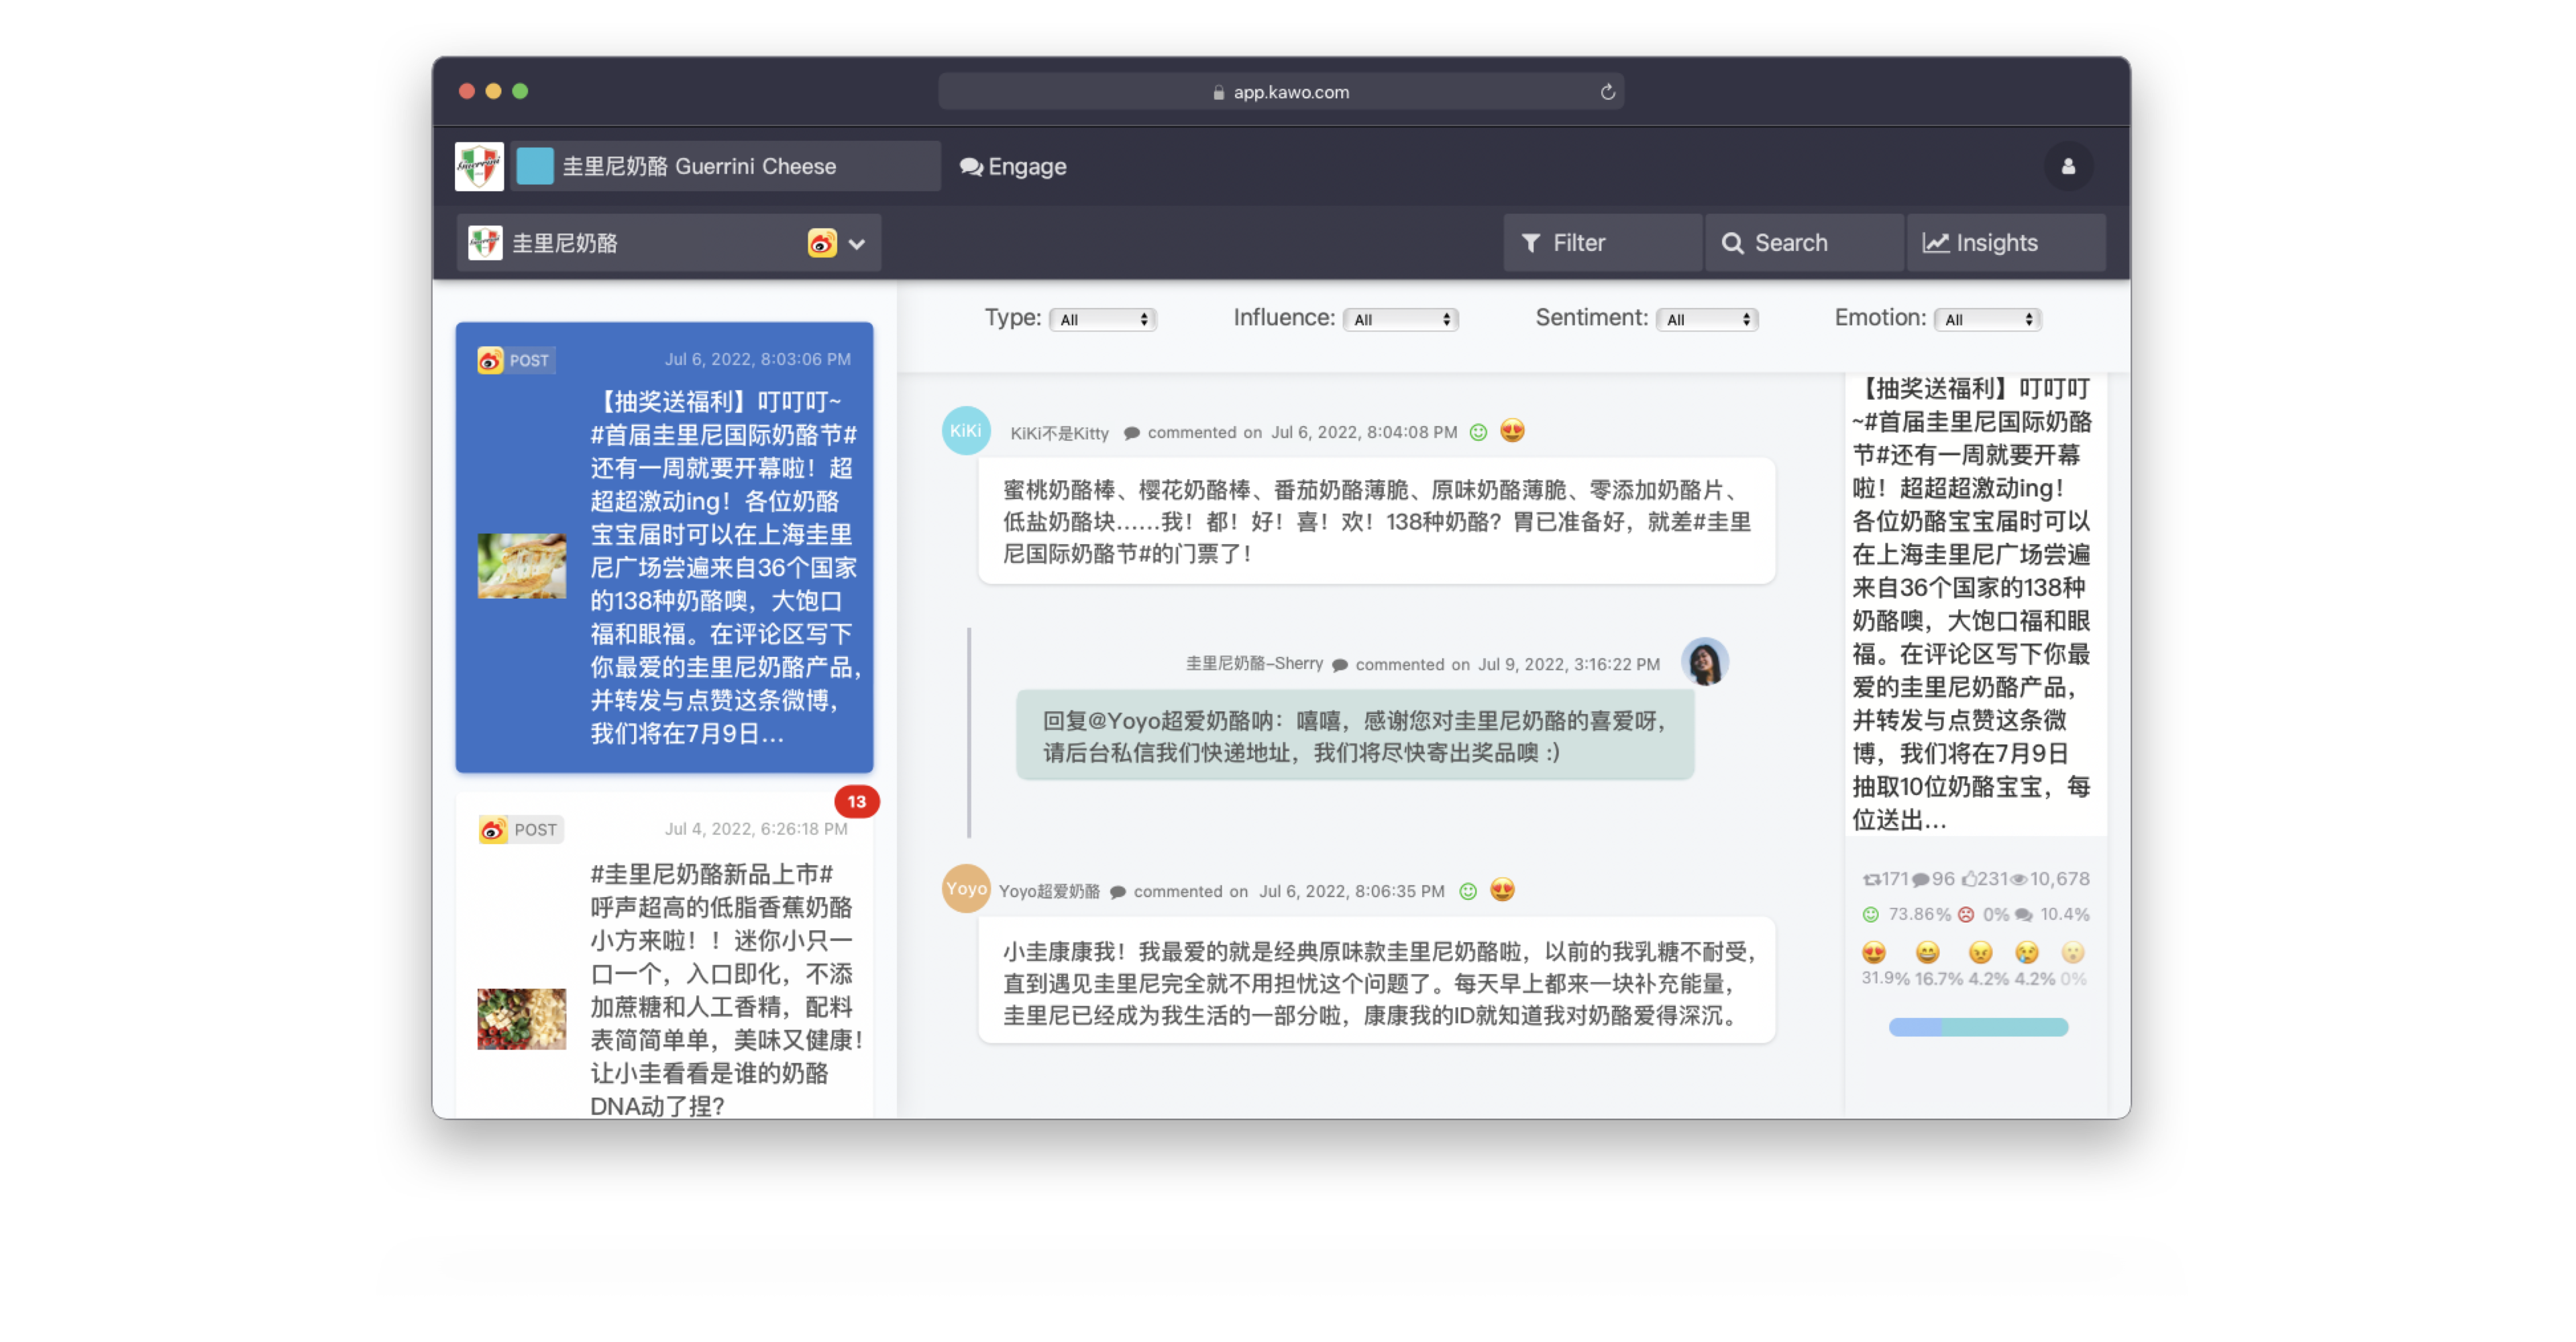Viewport: 2576px width, 1342px height.
Task: Select the Jul 4, 2022 post card
Action: (664, 956)
